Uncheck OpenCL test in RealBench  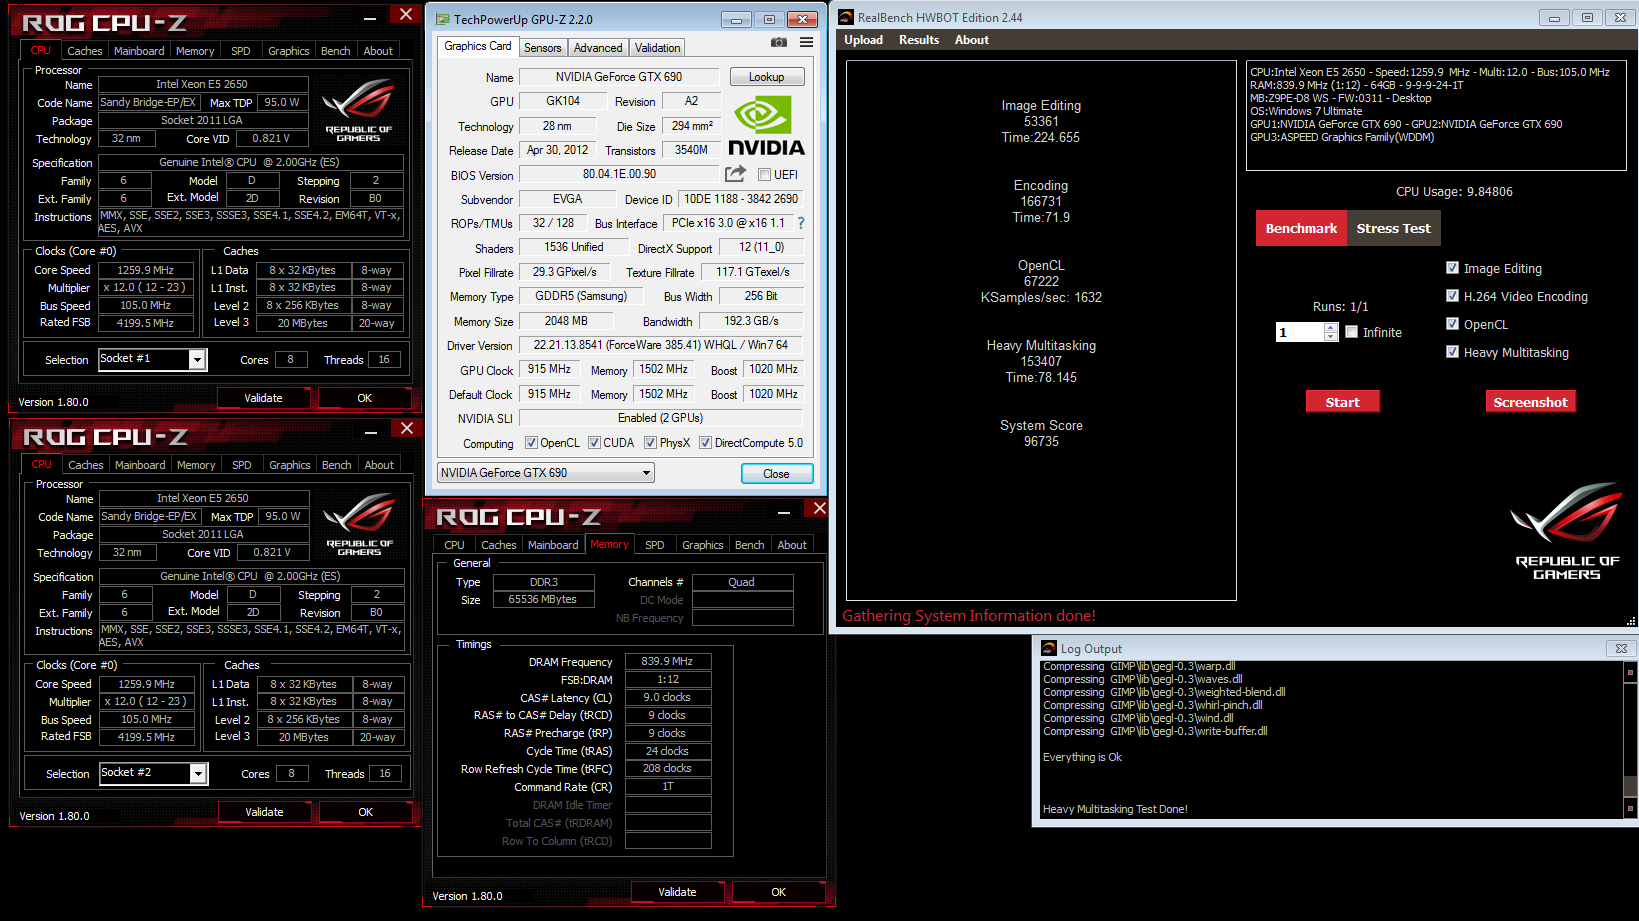1452,324
